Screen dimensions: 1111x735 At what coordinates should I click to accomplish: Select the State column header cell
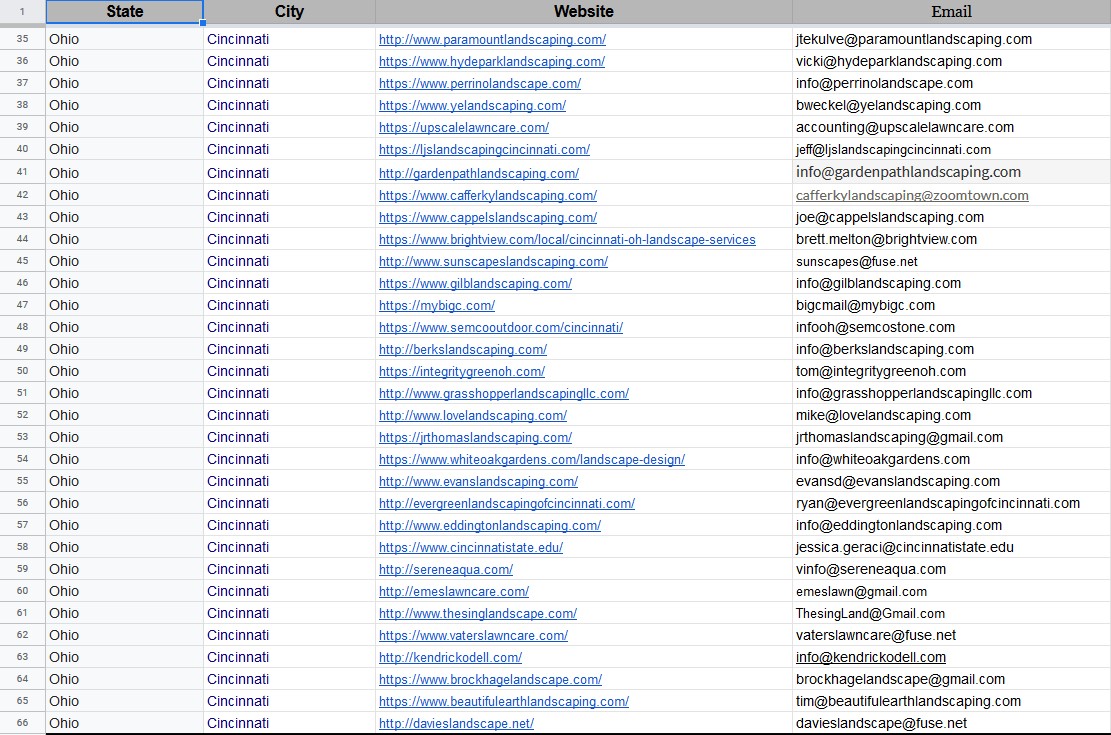tap(125, 11)
